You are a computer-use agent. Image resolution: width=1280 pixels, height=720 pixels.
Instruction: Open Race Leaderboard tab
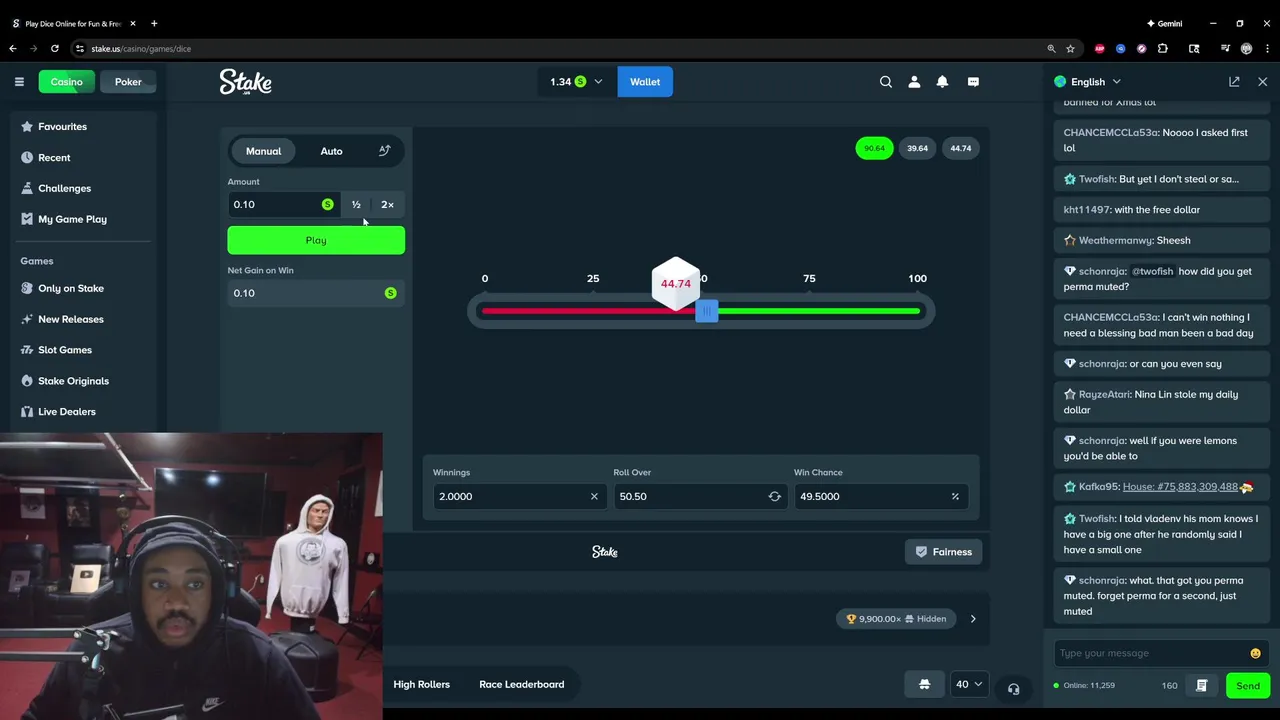pyautogui.click(x=521, y=684)
